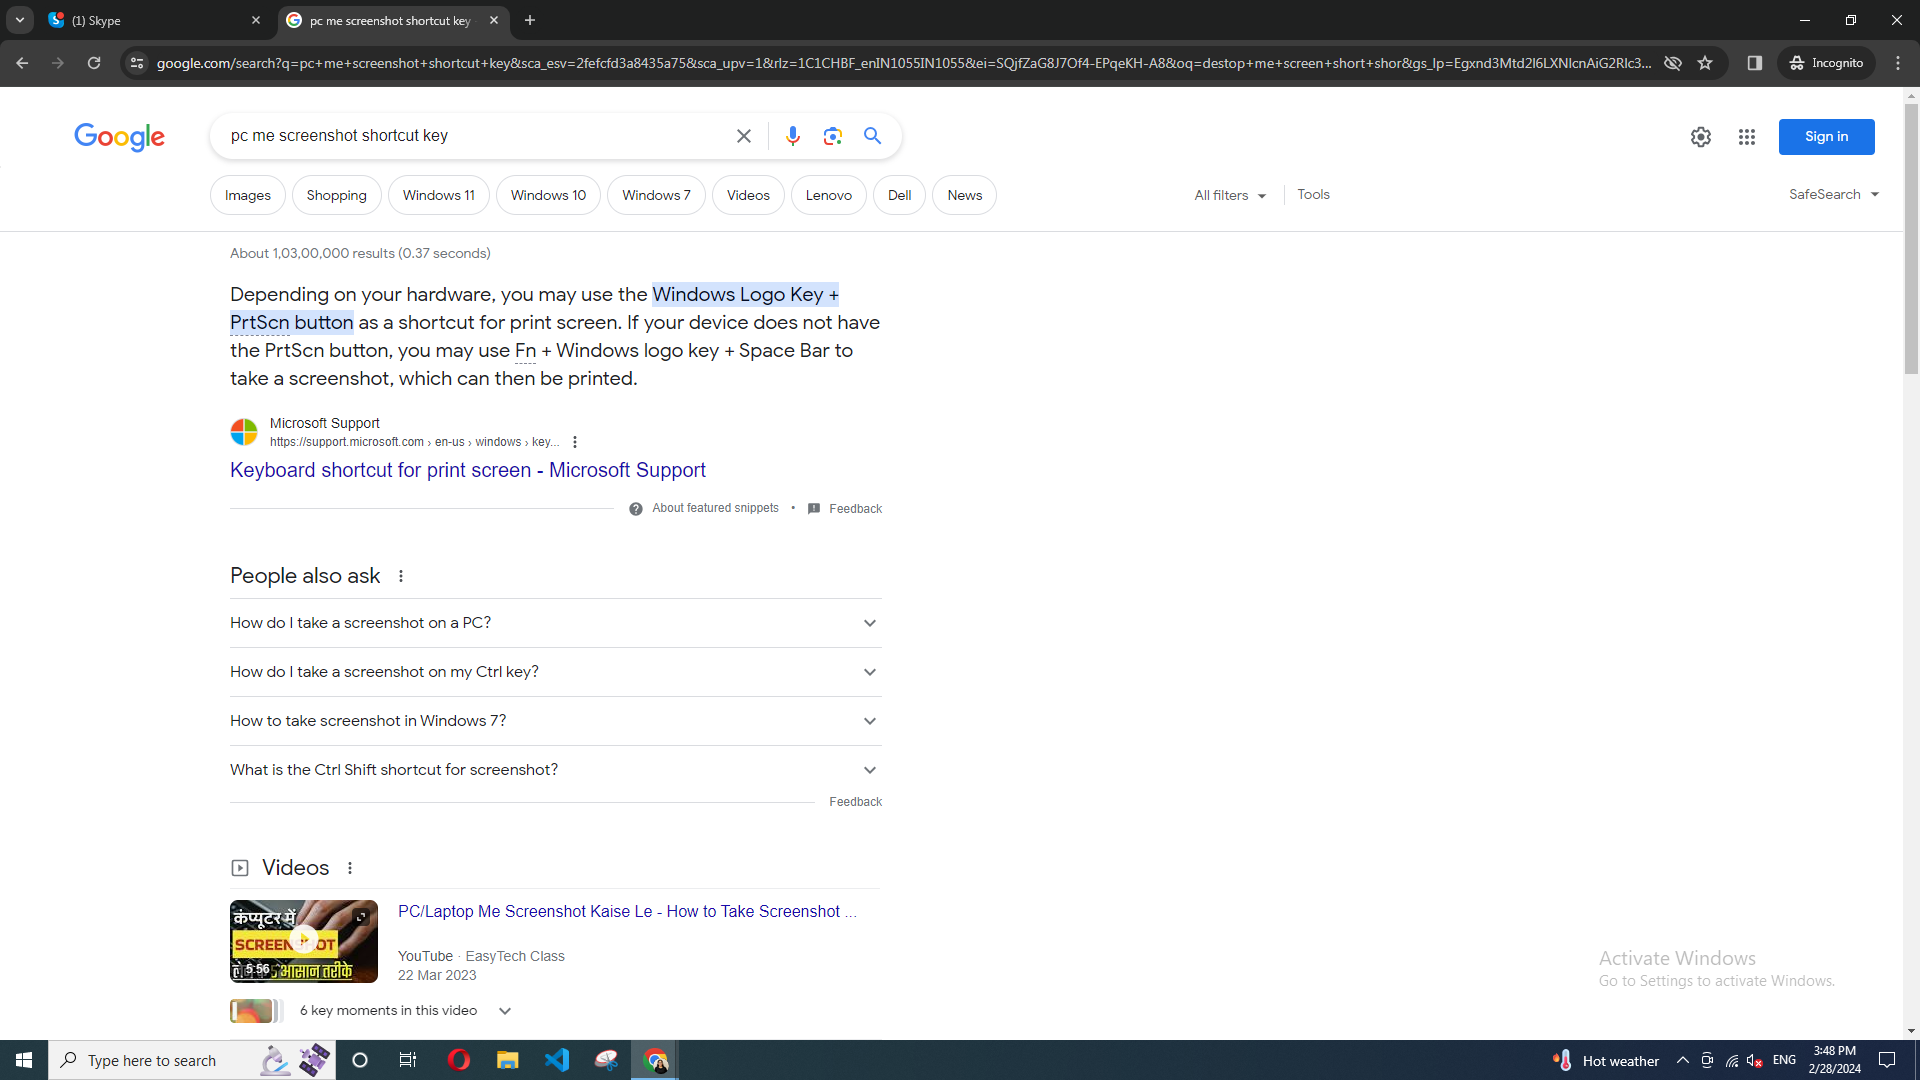Expand 'How to take screenshot in Windows 7?'
Screen dimensions: 1920x1080
(x=555, y=721)
